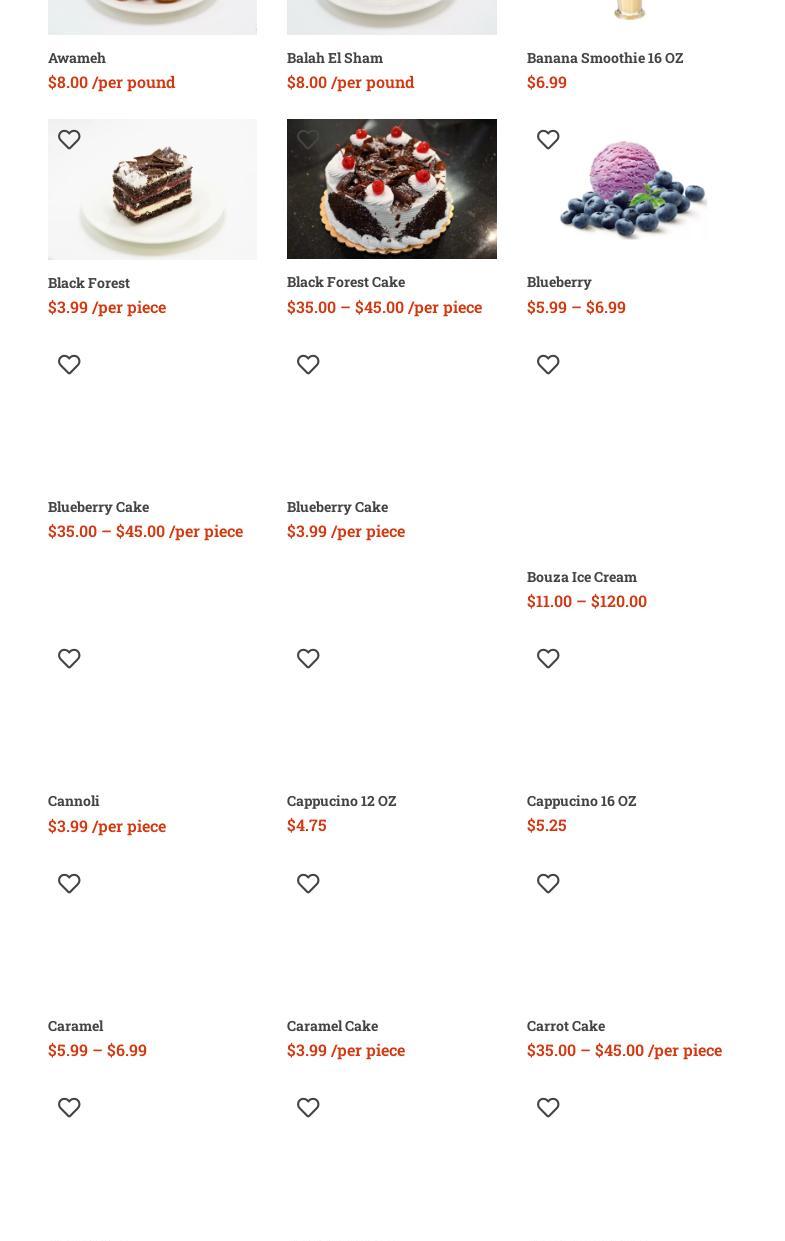Open the Carrot Cake product title
The height and width of the screenshot is (1241, 785).
coord(566,1026)
